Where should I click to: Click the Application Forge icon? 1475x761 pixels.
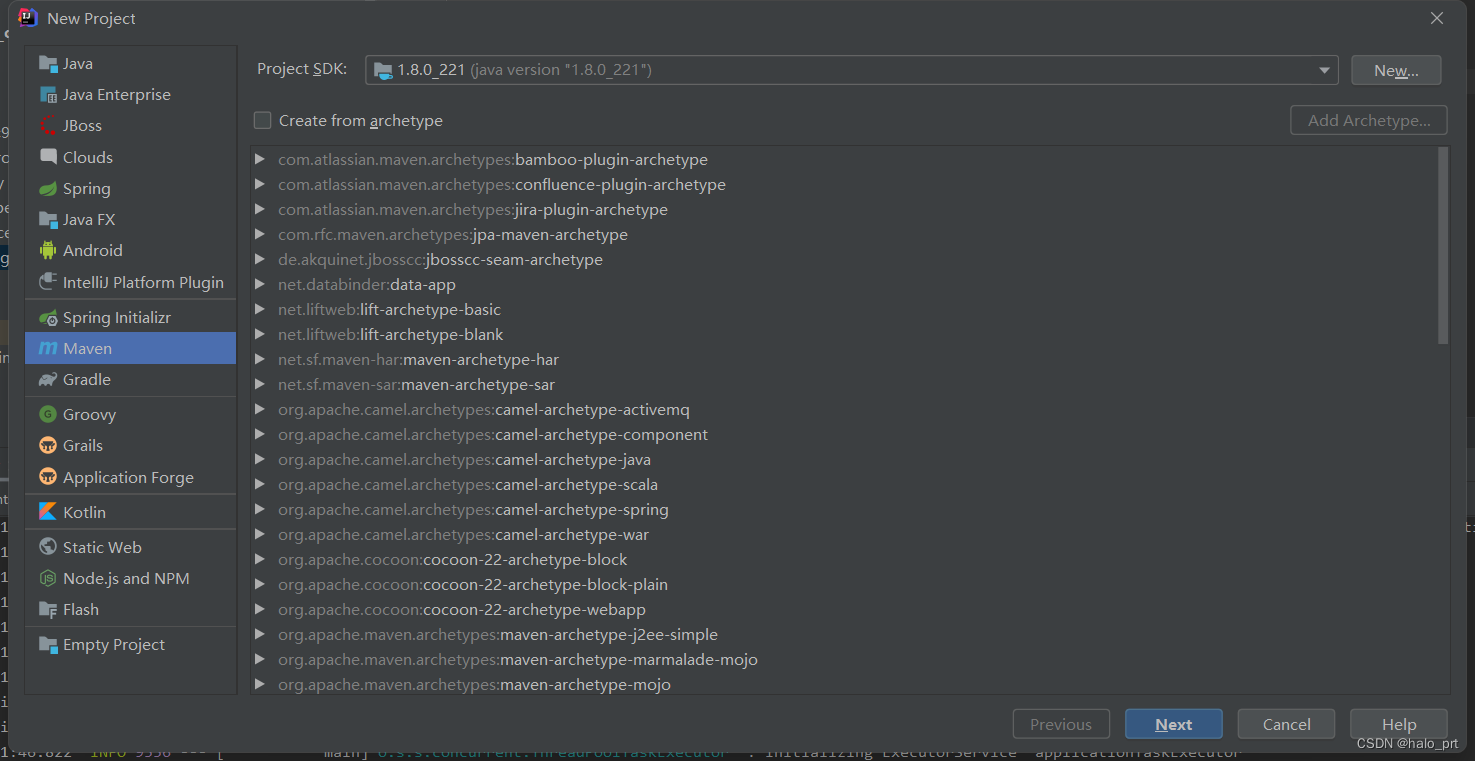(48, 478)
